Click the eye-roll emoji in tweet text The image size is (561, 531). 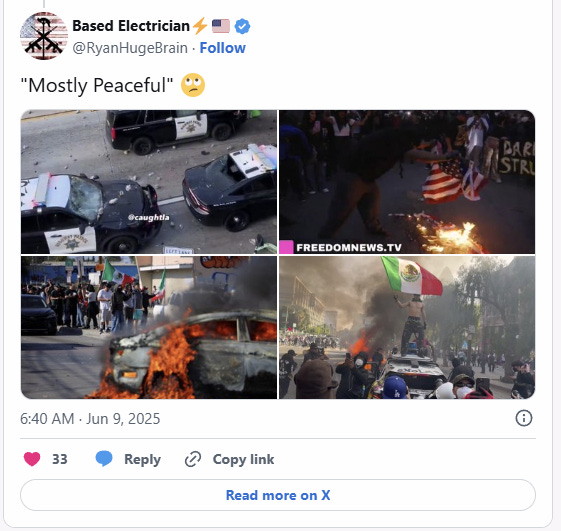tap(193, 85)
